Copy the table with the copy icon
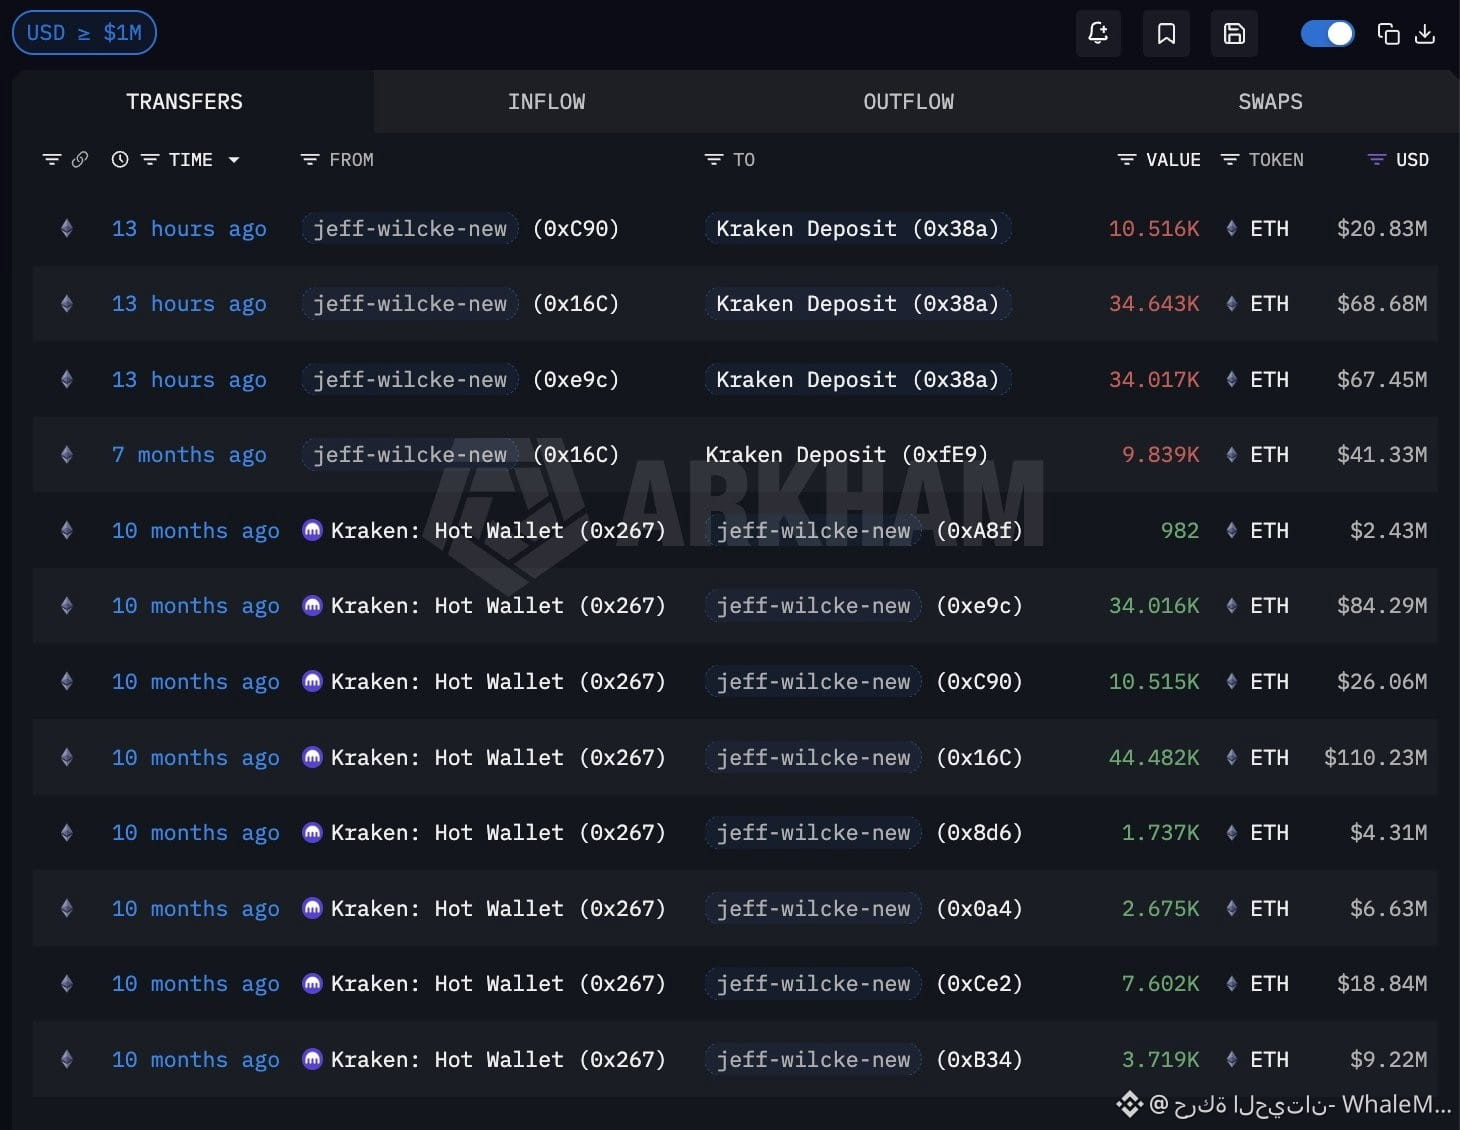 point(1388,34)
